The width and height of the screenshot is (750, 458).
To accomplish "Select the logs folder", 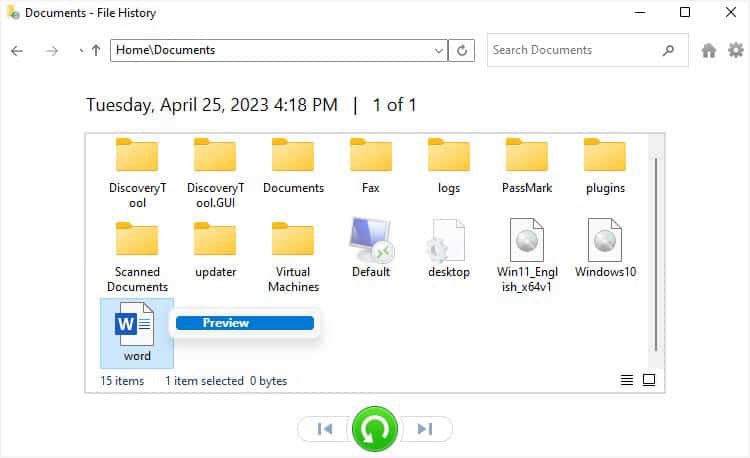I will coord(449,166).
